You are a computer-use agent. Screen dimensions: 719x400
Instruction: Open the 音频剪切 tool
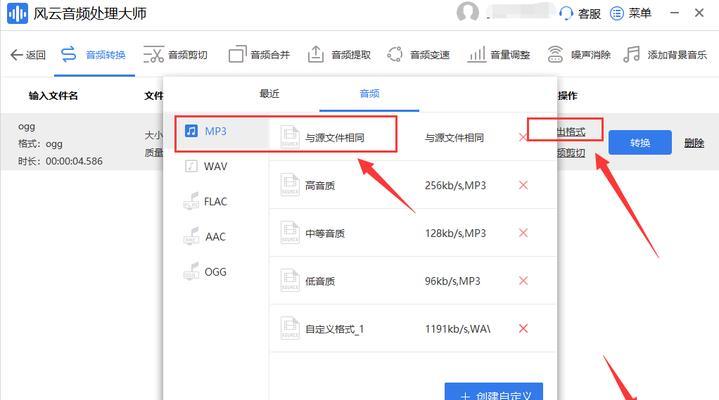click(x=176, y=55)
